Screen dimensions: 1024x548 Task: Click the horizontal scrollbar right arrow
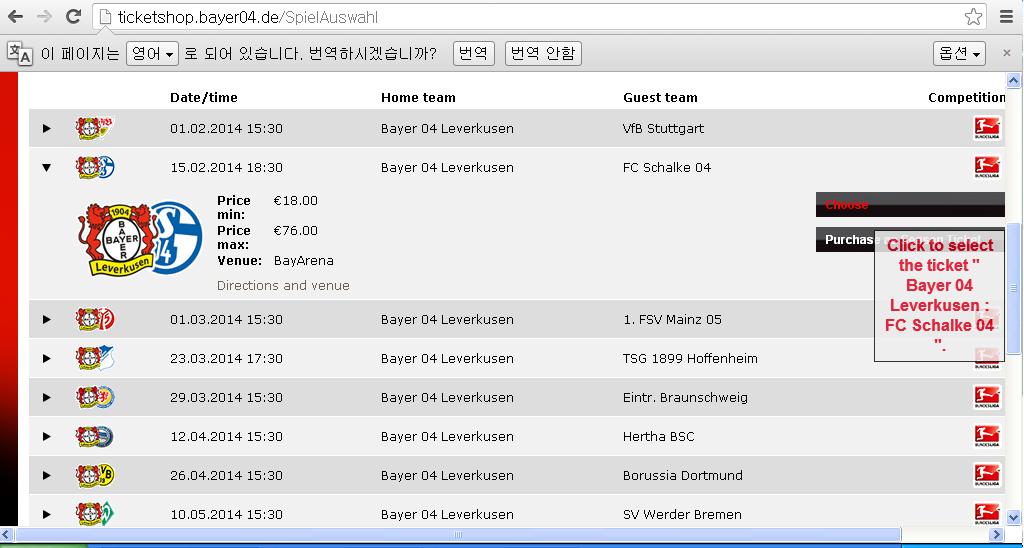[997, 535]
